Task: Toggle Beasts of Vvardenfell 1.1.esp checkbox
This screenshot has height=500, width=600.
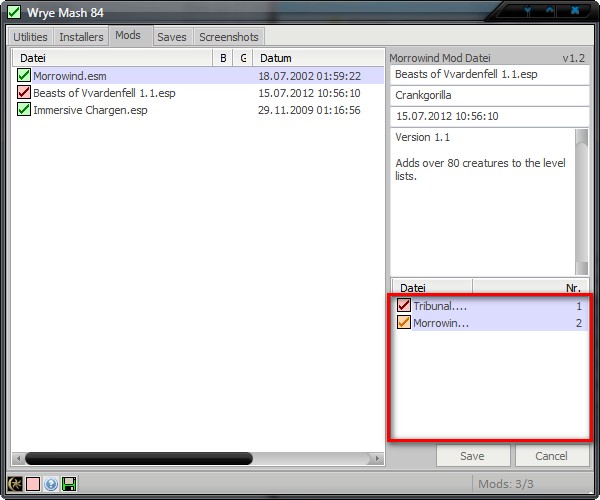Action: [x=24, y=92]
